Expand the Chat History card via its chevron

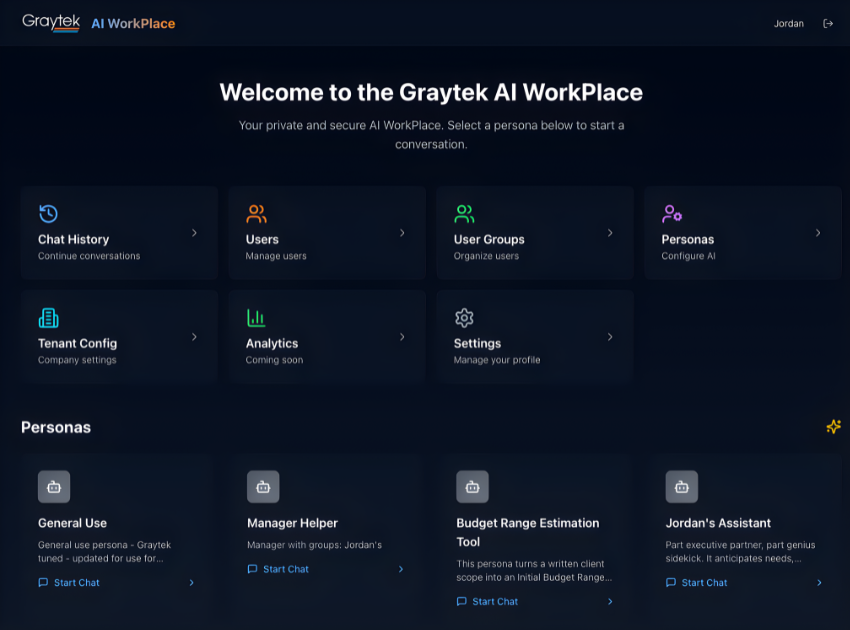coord(194,232)
